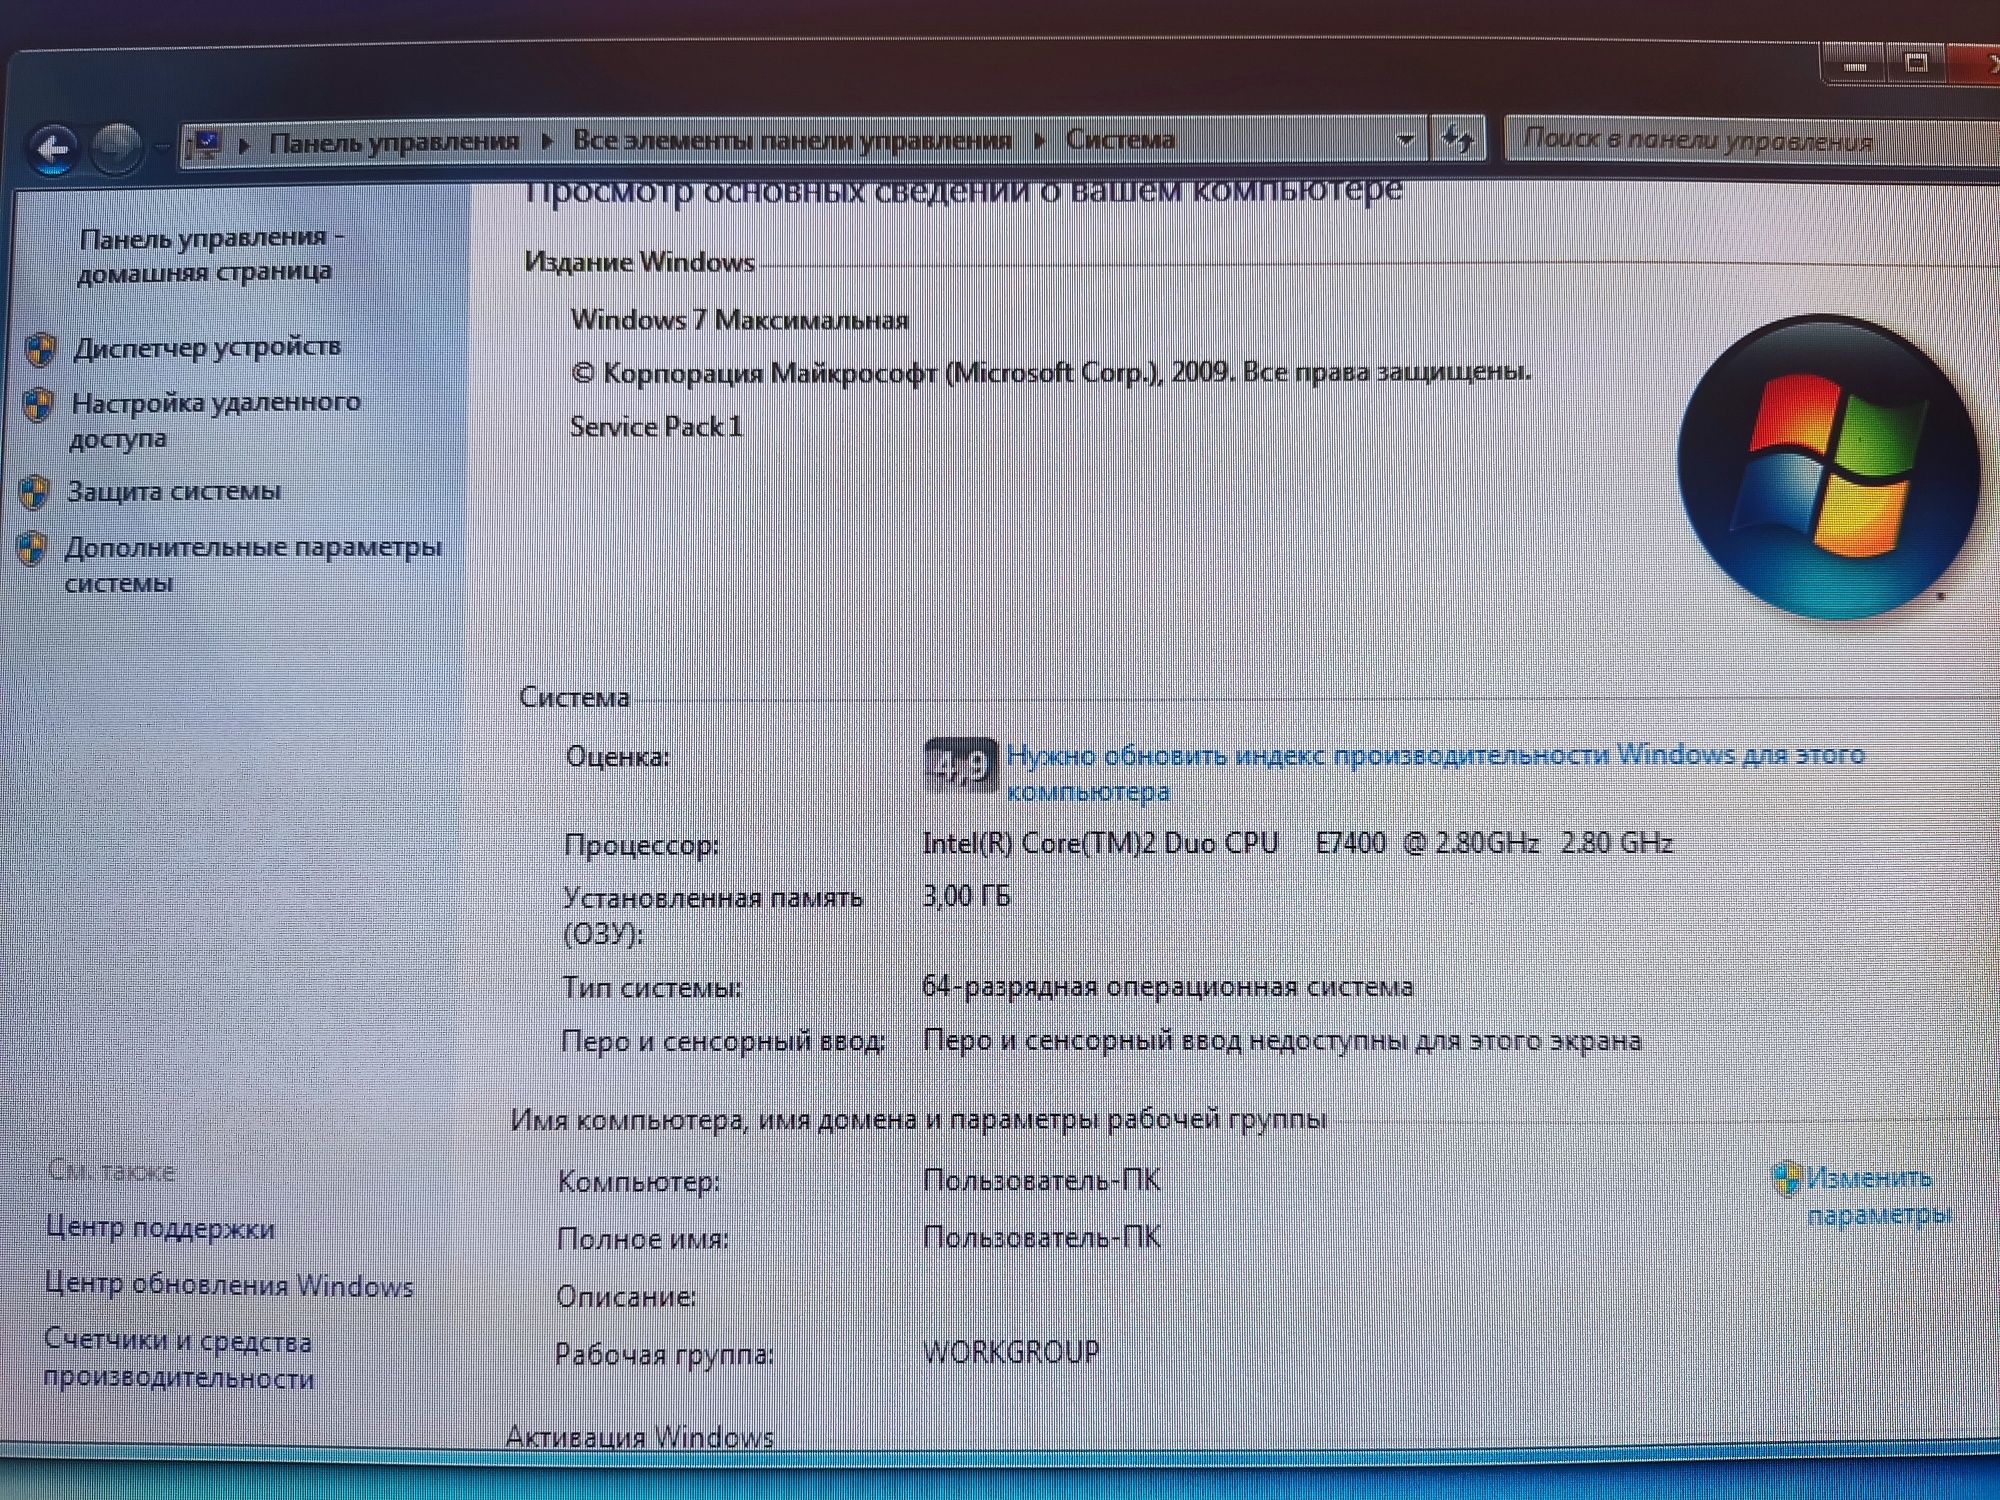Click shield icon beside Диспетчер устройств
Viewport: 2000px width, 1500px height.
tap(41, 350)
